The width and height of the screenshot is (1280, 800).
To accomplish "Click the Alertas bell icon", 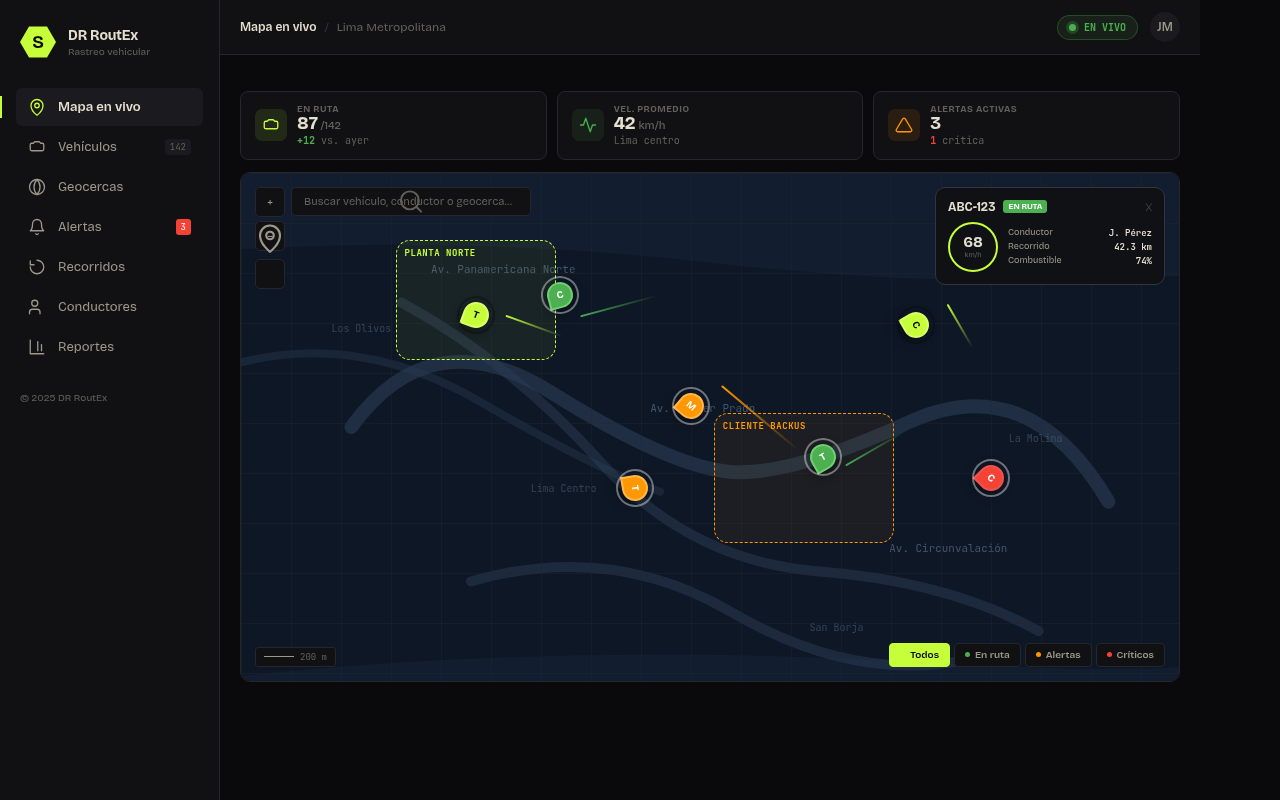I will (x=37, y=227).
